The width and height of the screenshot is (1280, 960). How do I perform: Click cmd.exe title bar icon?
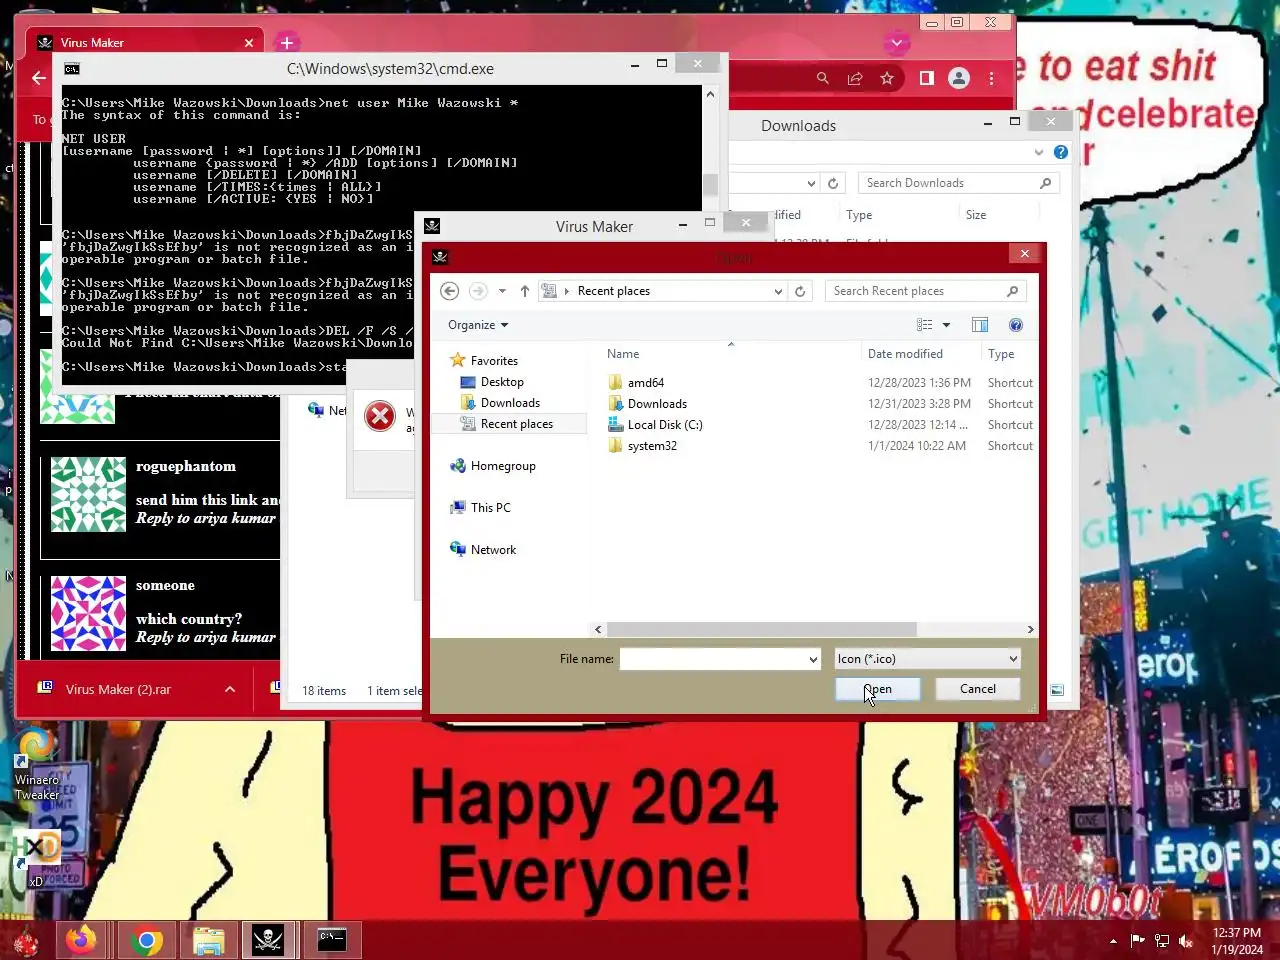(72, 69)
